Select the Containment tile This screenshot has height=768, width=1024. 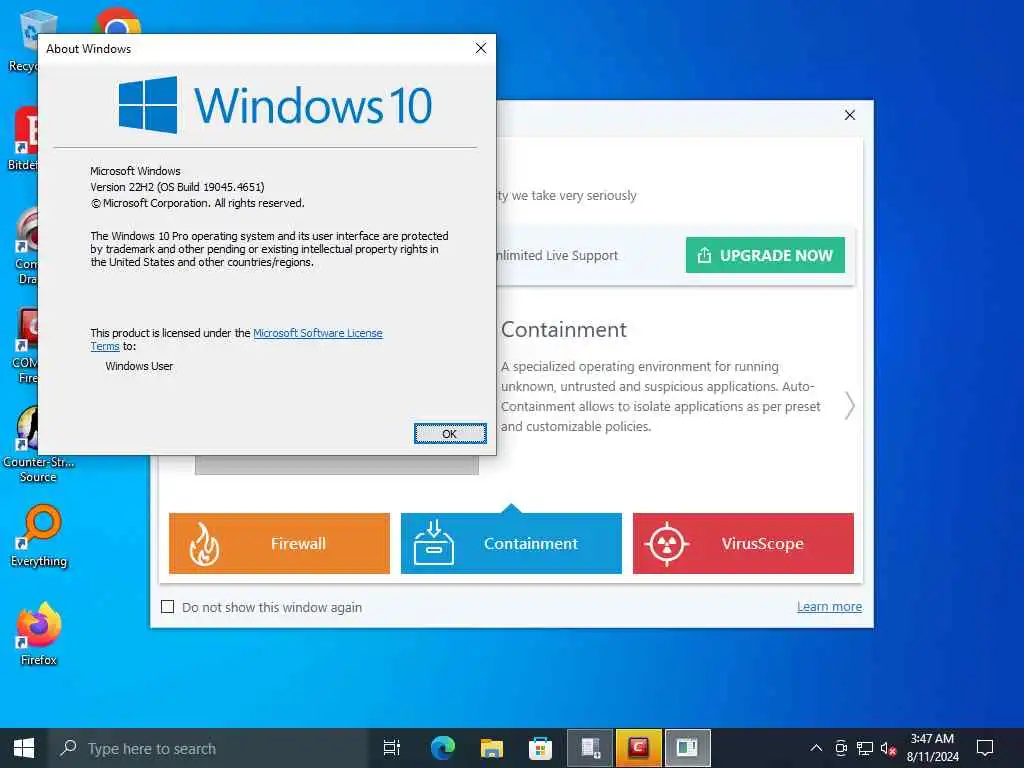tap(511, 543)
